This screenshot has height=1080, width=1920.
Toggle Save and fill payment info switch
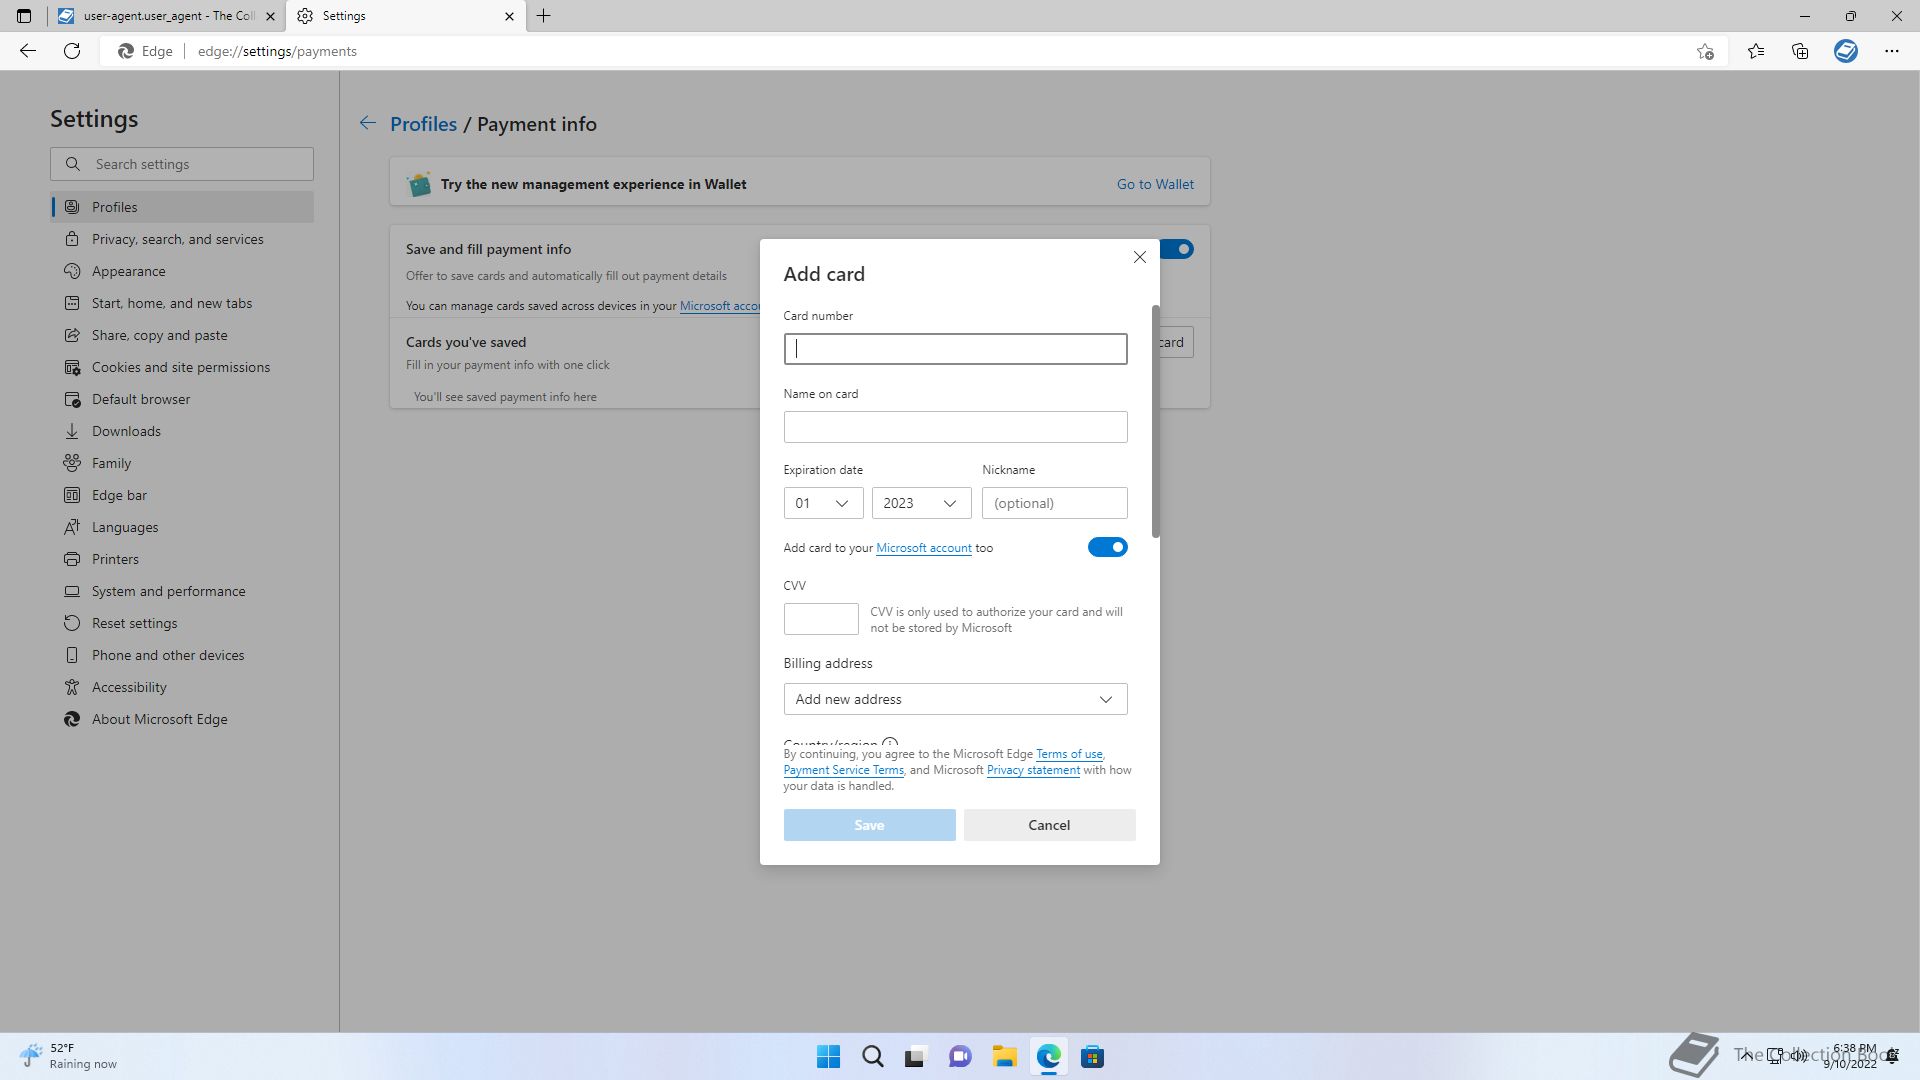[x=1177, y=249]
